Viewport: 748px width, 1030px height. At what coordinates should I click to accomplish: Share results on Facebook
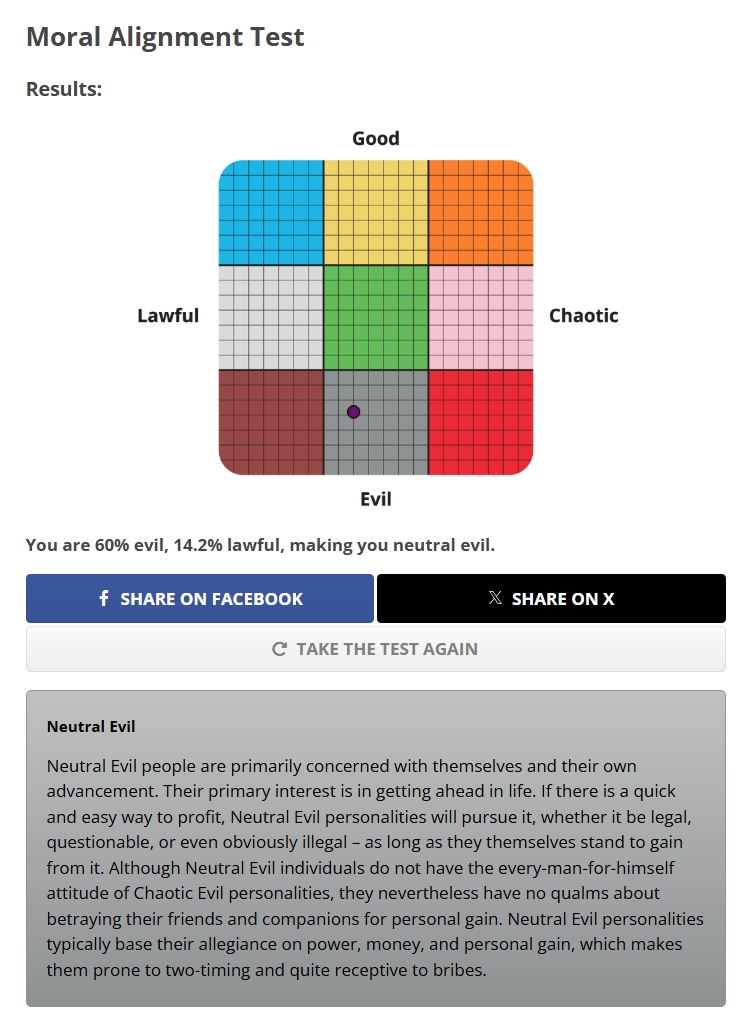click(x=200, y=598)
